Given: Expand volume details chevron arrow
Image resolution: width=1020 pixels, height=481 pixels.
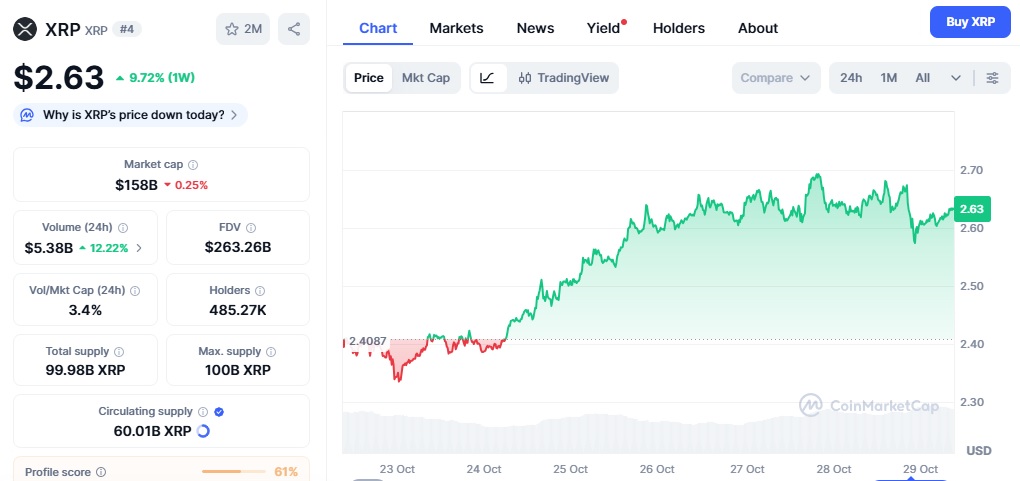Looking at the screenshot, I should coord(139,248).
